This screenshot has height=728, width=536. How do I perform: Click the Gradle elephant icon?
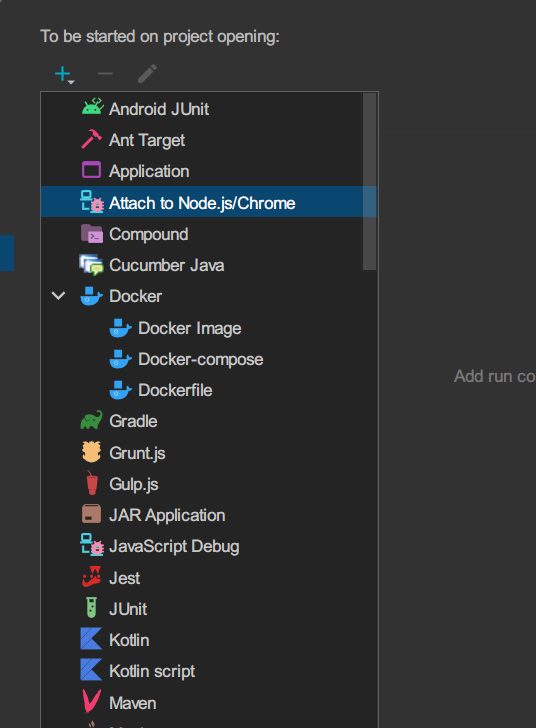(92, 420)
